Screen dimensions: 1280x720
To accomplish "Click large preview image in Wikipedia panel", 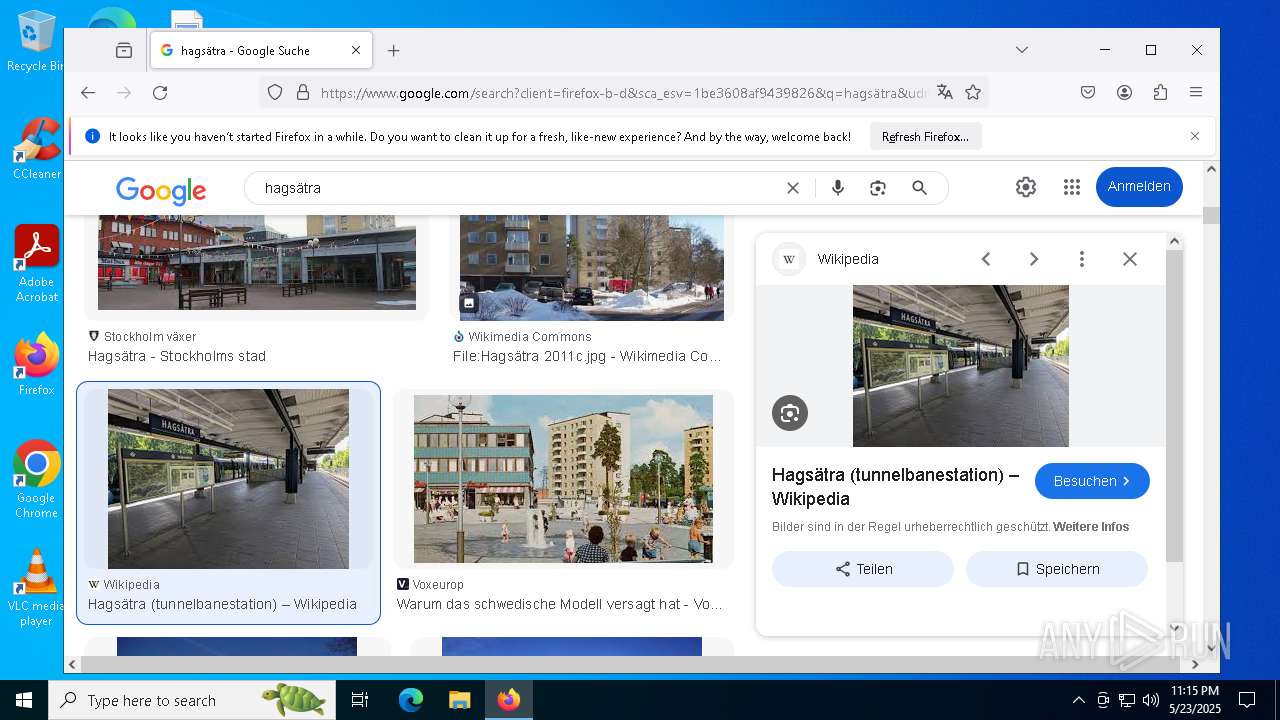I will click(x=961, y=366).
